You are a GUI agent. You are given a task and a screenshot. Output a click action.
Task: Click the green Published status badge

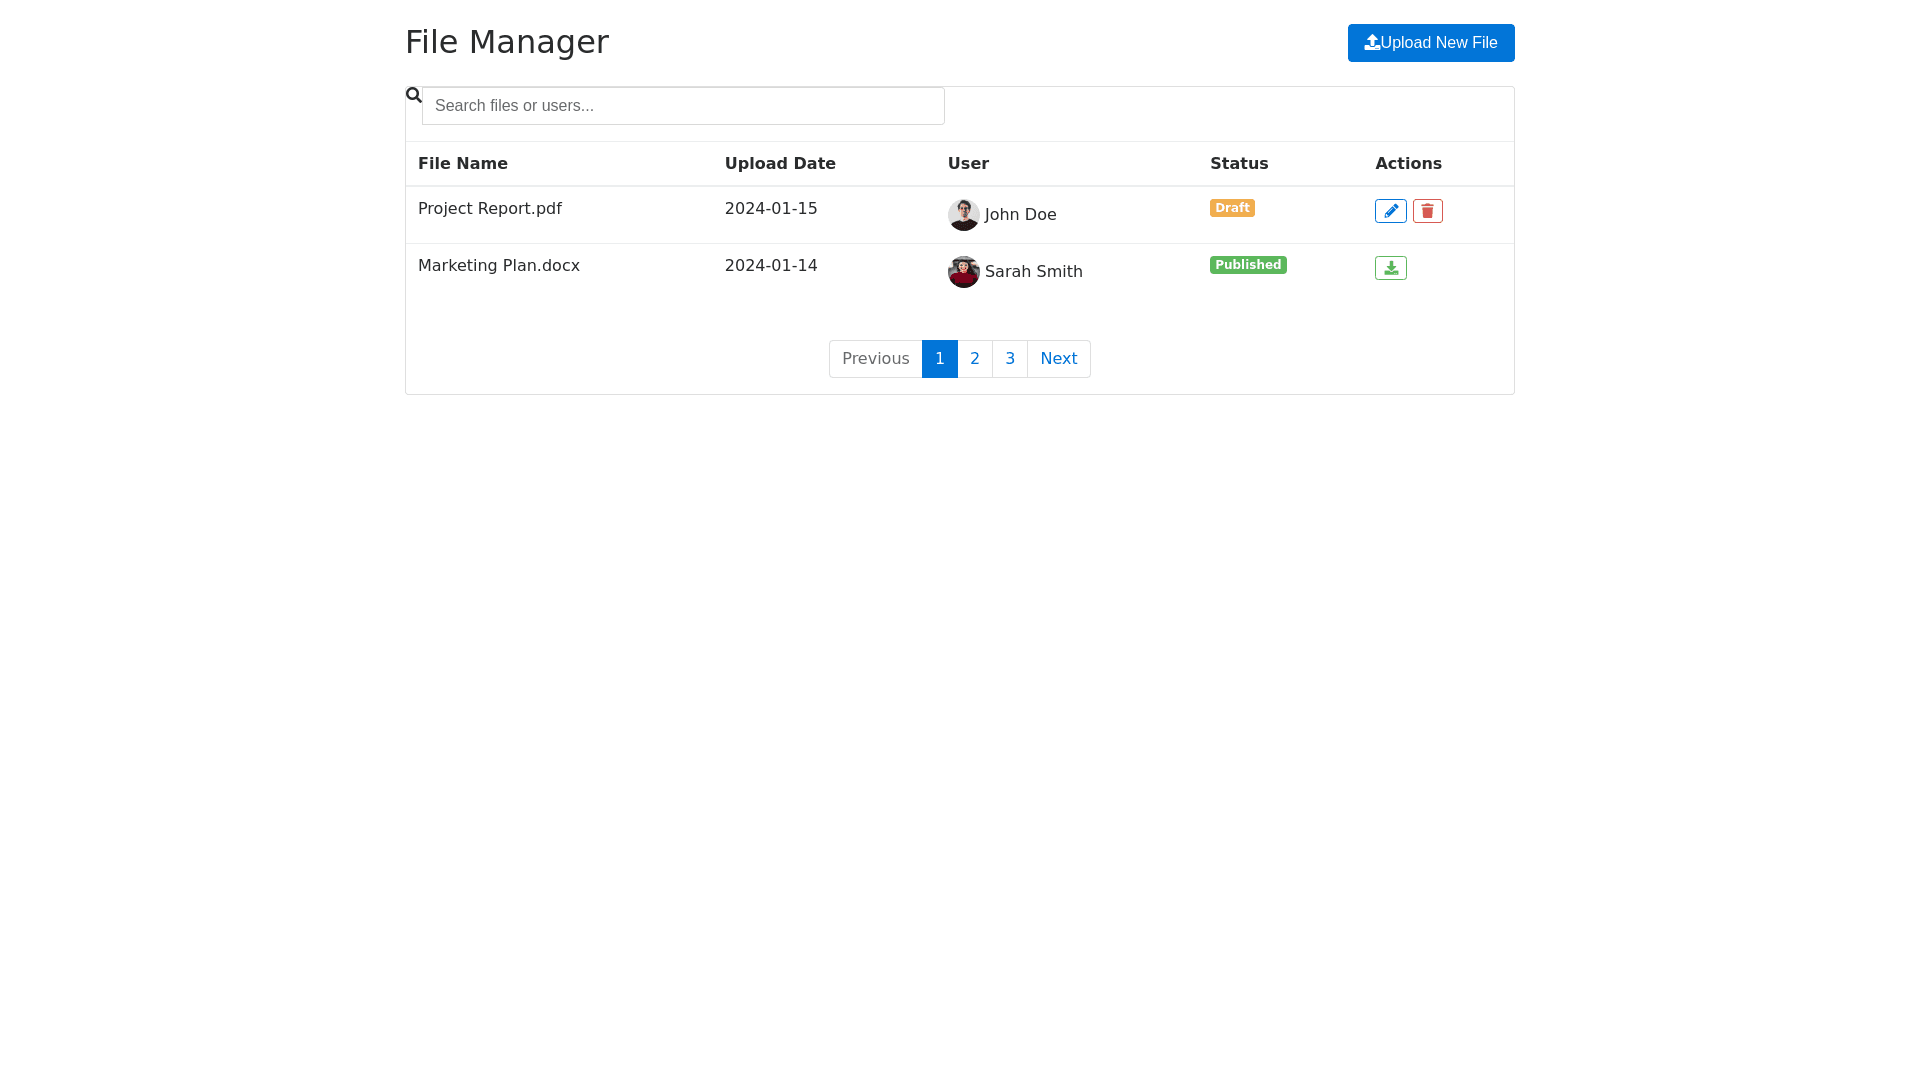pos(1247,265)
